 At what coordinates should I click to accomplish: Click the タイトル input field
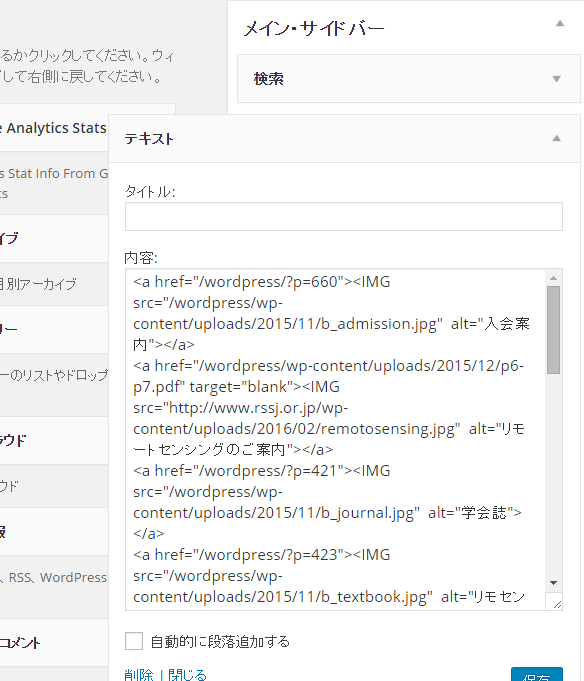click(x=343, y=216)
